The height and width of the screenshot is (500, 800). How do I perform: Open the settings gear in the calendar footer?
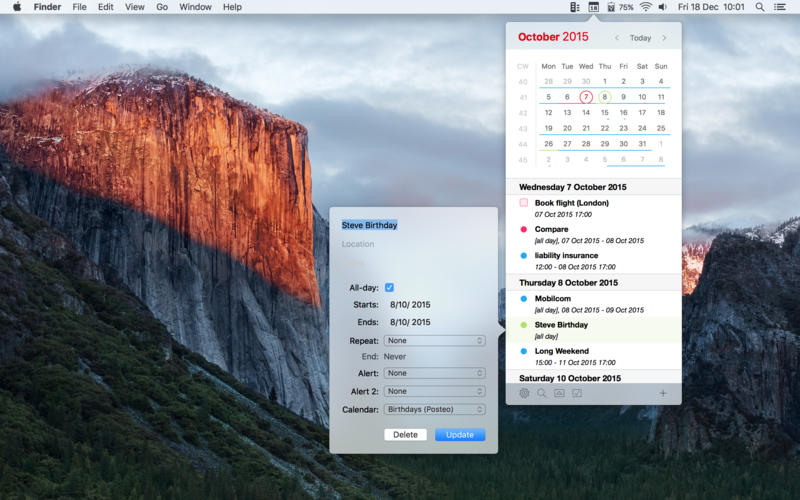[x=524, y=393]
